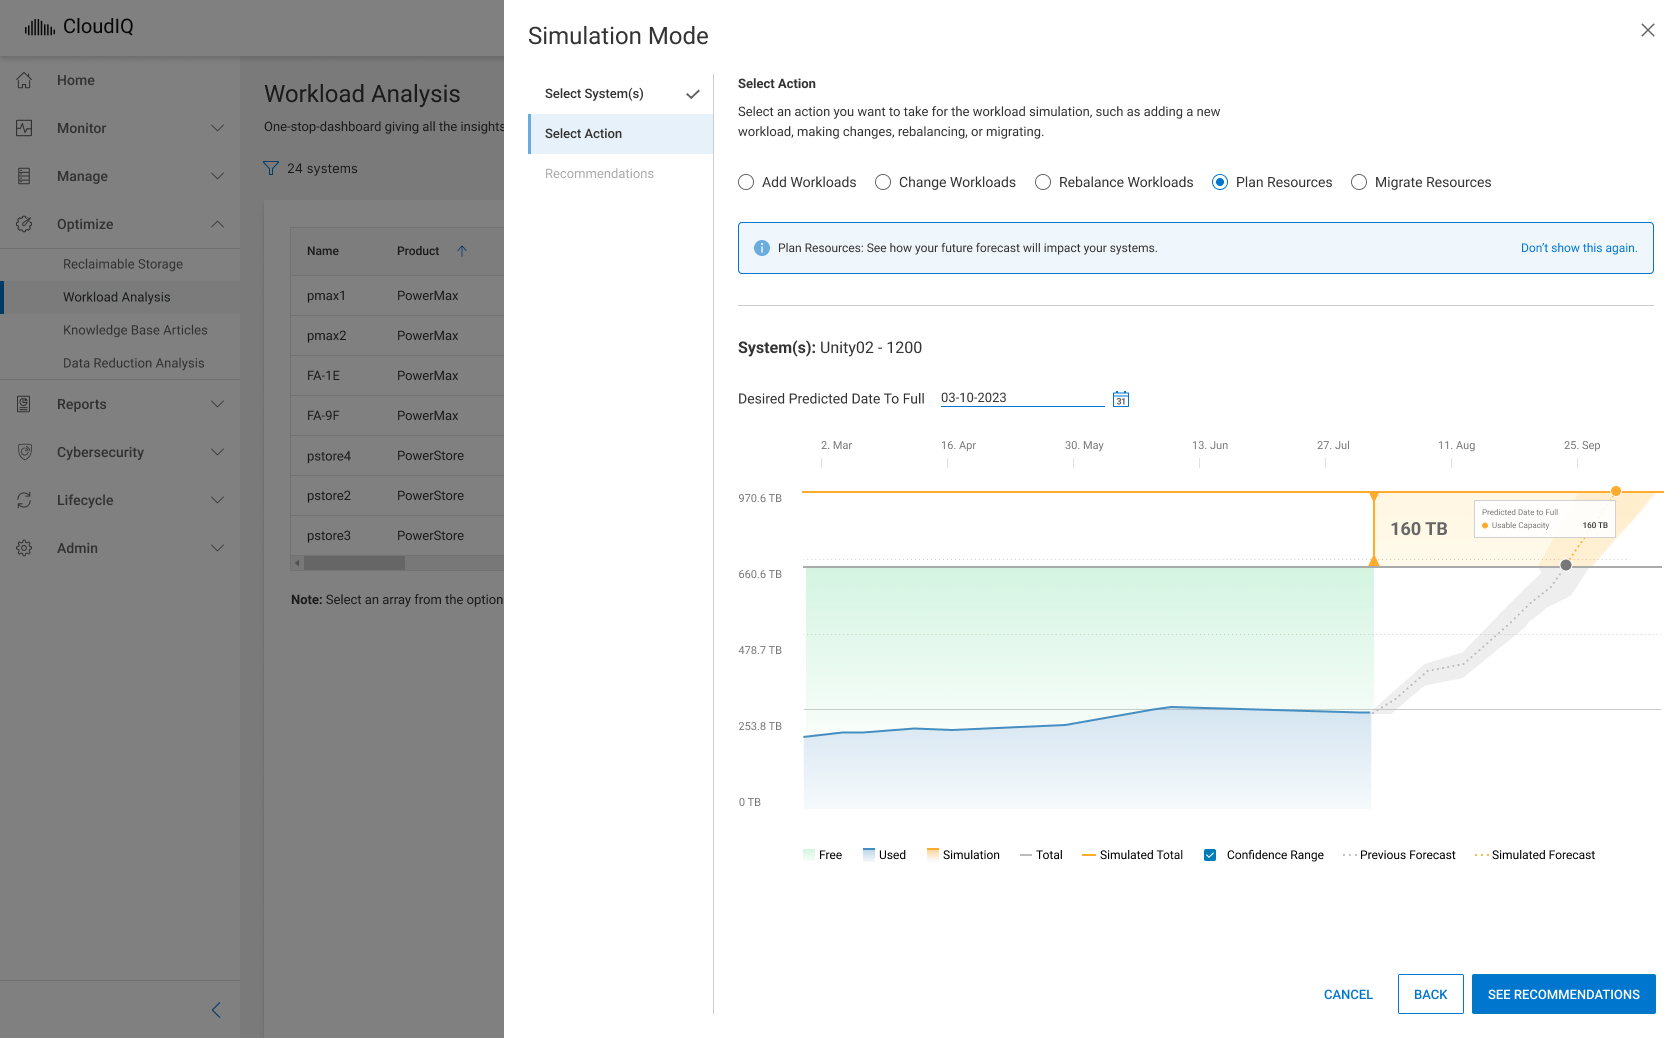Viewport: 1680px width, 1038px height.
Task: Click the Name column header
Action: coord(323,251)
